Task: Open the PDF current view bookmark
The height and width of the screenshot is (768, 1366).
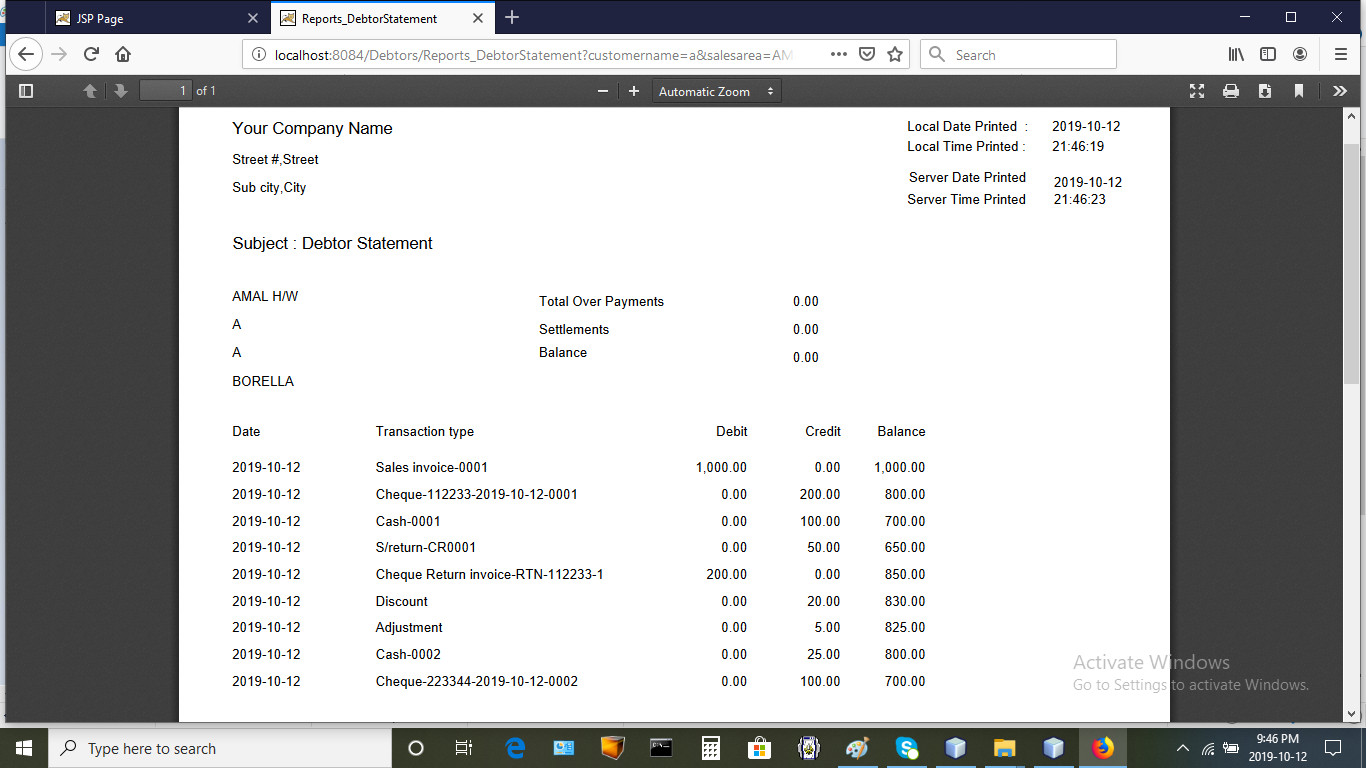Action: point(1299,91)
